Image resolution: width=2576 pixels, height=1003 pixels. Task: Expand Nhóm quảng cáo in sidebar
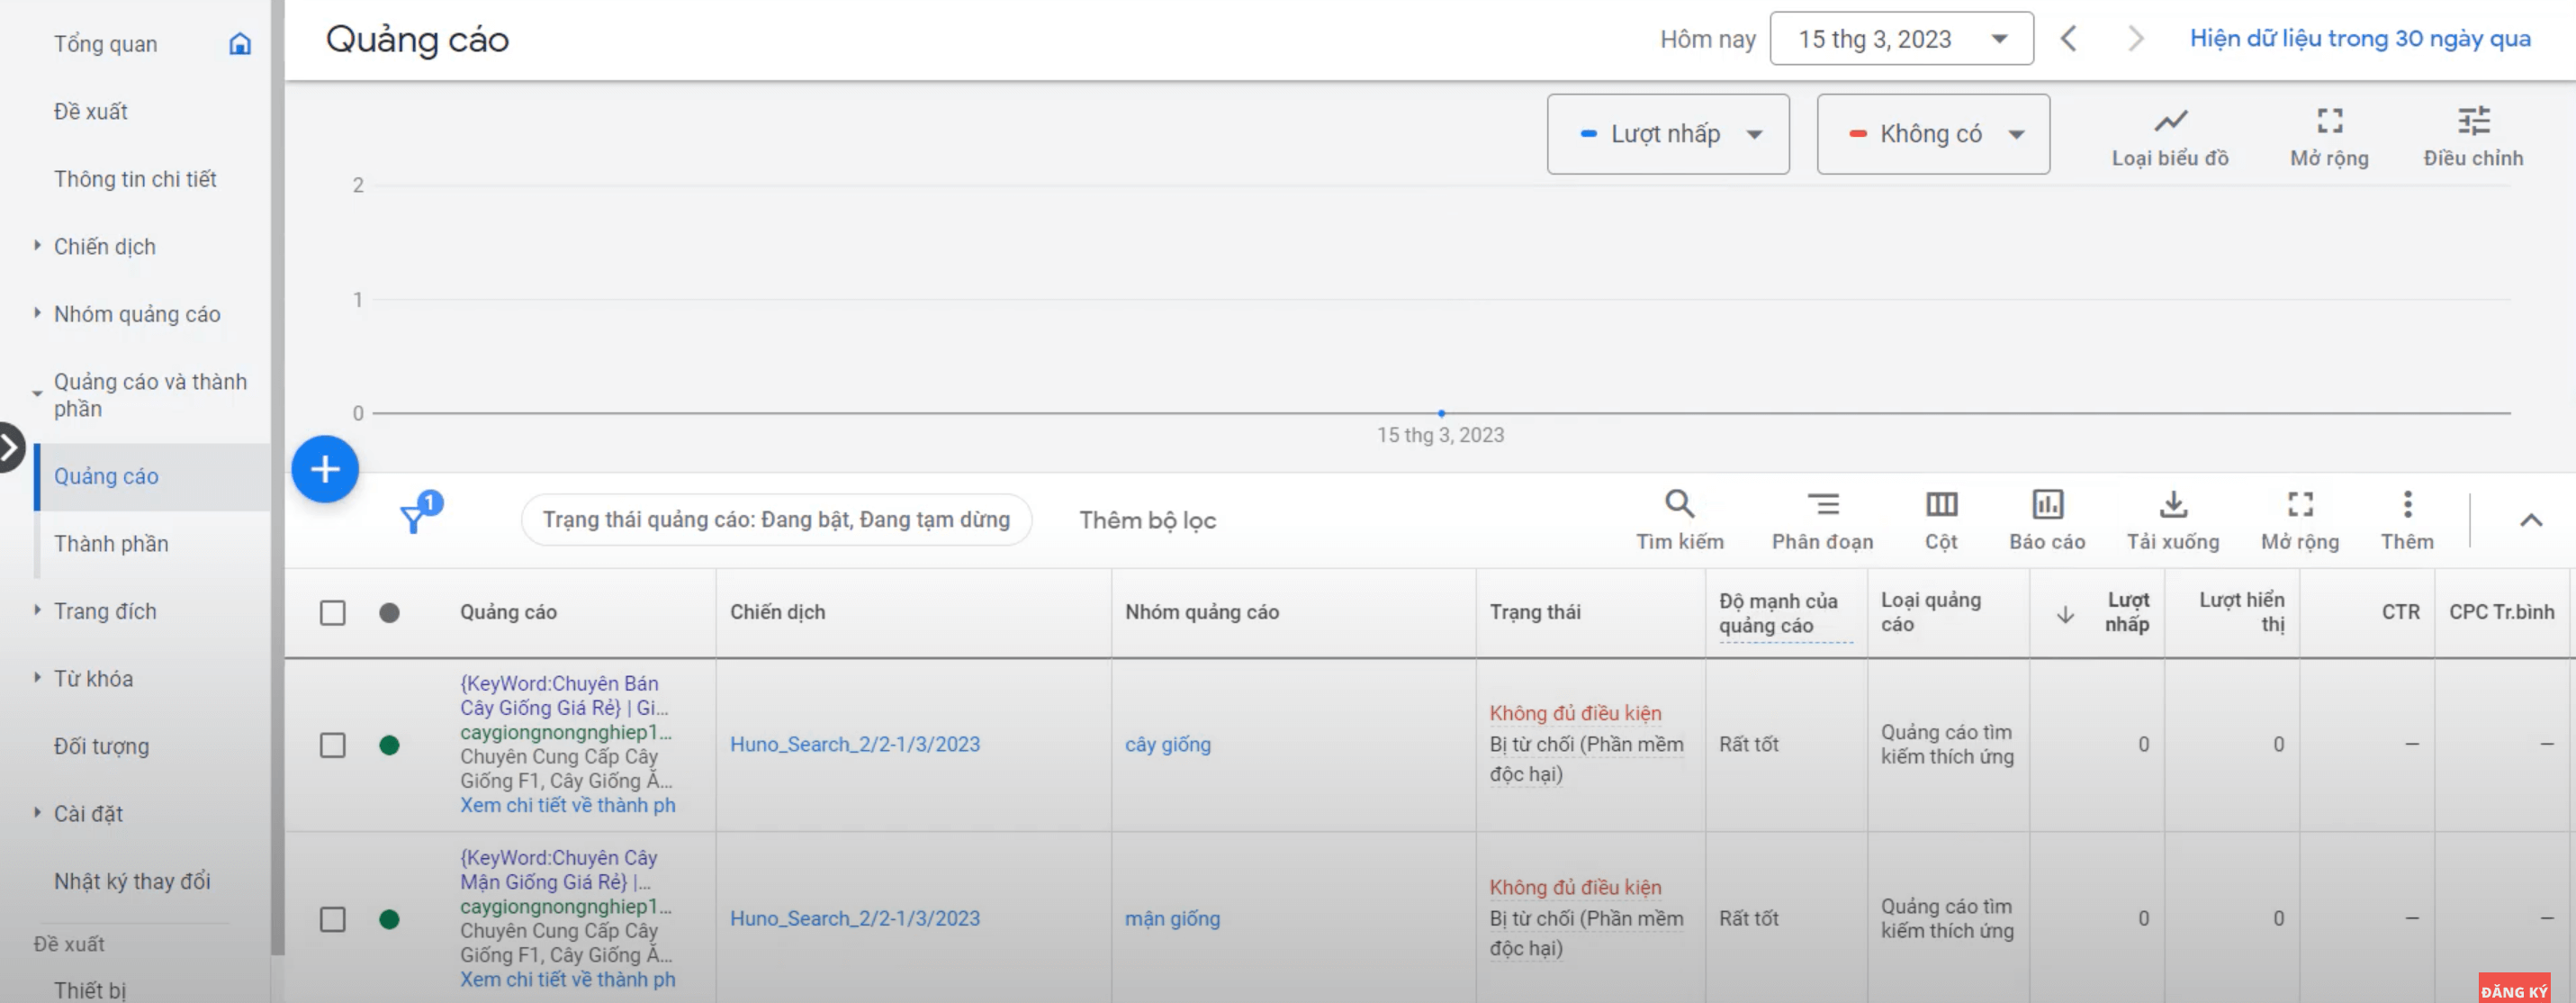37,313
